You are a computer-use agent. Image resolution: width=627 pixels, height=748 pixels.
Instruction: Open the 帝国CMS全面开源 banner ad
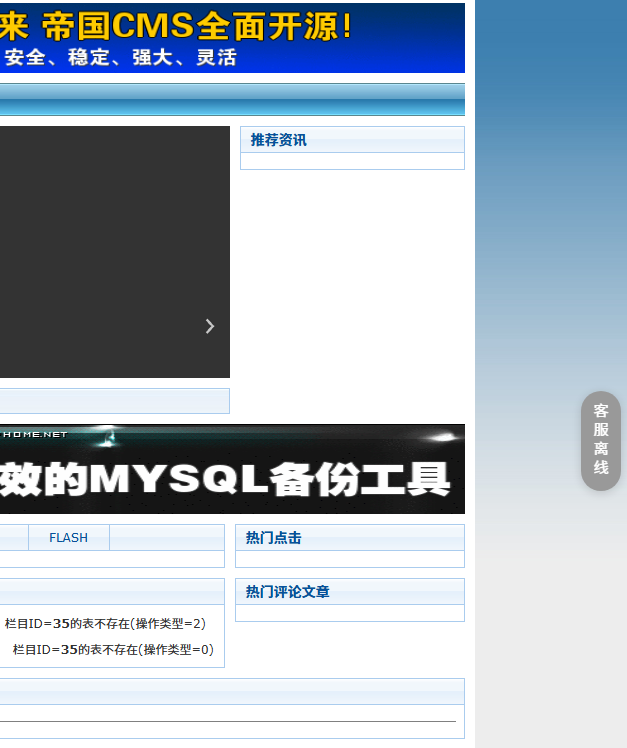(x=232, y=38)
